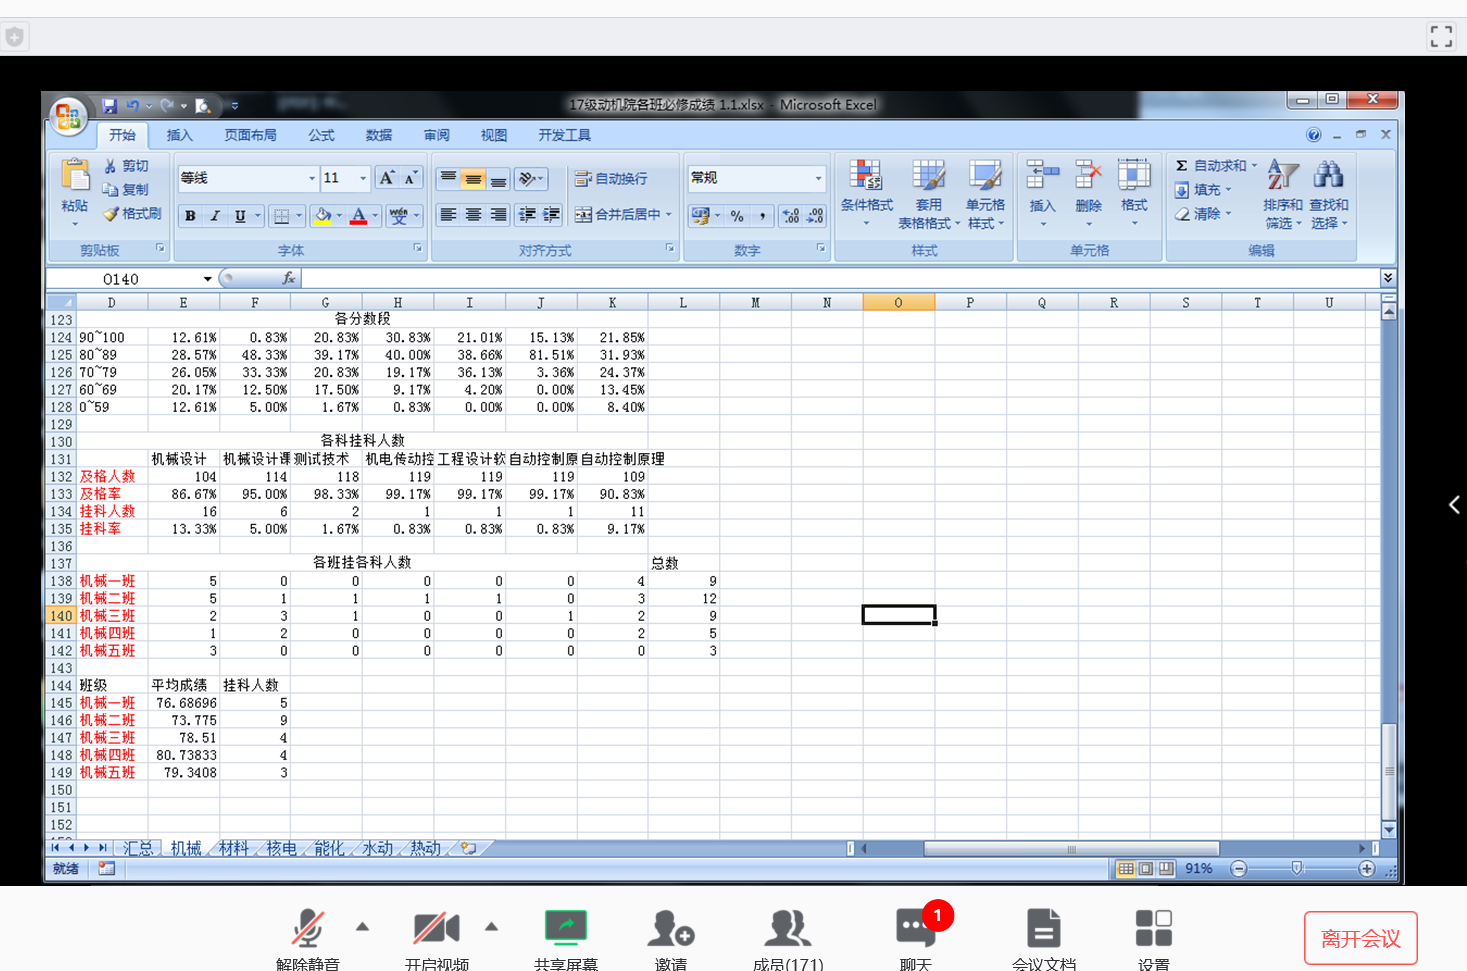This screenshot has width=1467, height=971.
Task: Click the Find and Select binoculars icon
Action: tap(1328, 176)
